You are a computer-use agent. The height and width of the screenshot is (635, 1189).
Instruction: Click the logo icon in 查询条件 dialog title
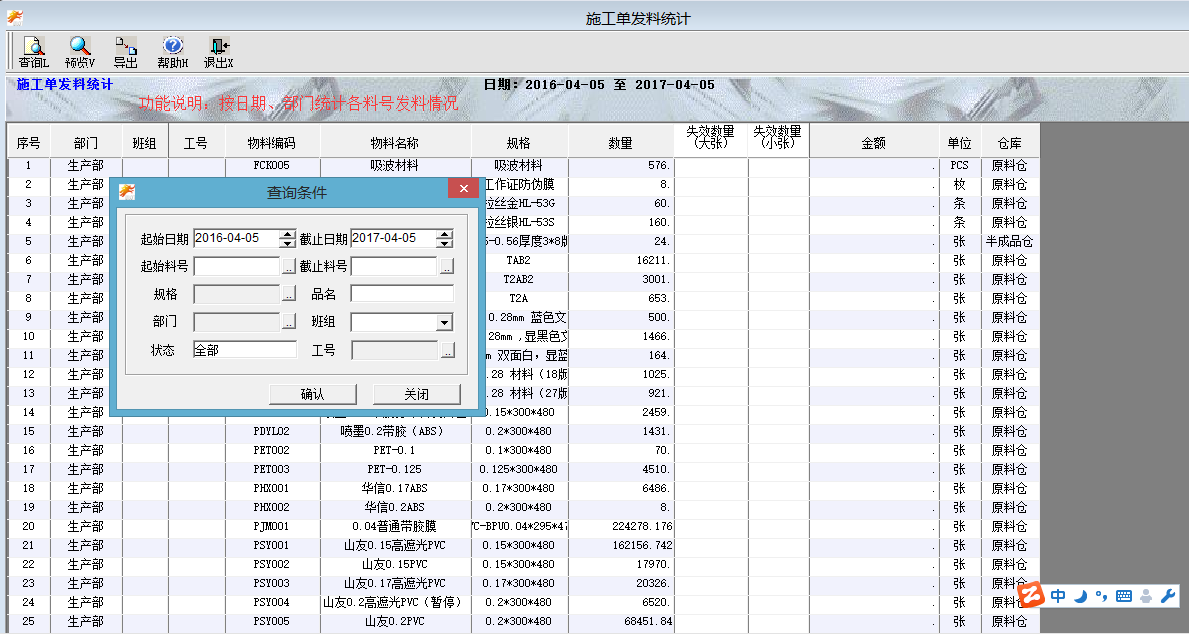(x=127, y=192)
